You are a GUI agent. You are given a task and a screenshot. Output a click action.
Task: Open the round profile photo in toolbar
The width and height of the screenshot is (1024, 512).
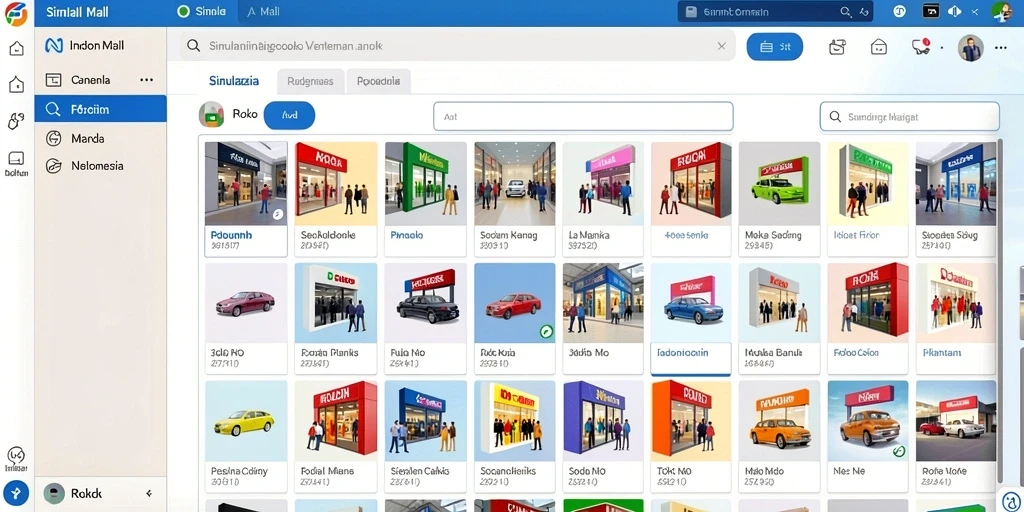[x=970, y=48]
